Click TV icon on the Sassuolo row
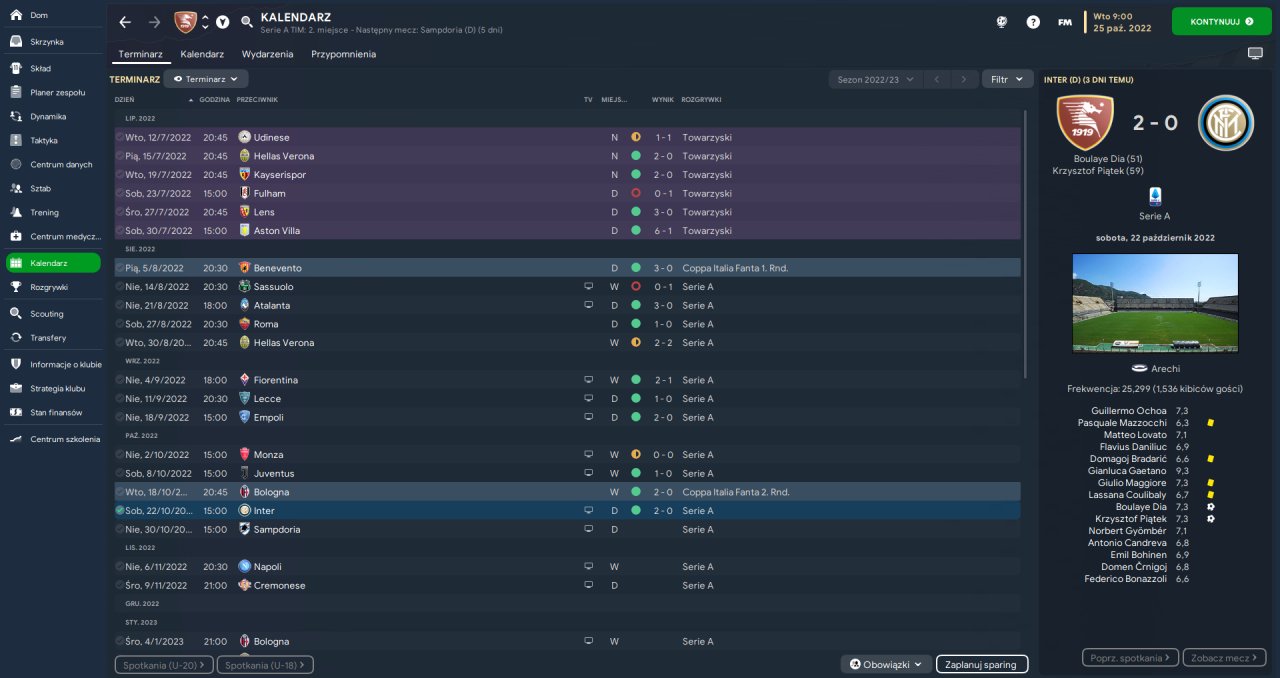Viewport: 1280px width, 678px height. (589, 287)
